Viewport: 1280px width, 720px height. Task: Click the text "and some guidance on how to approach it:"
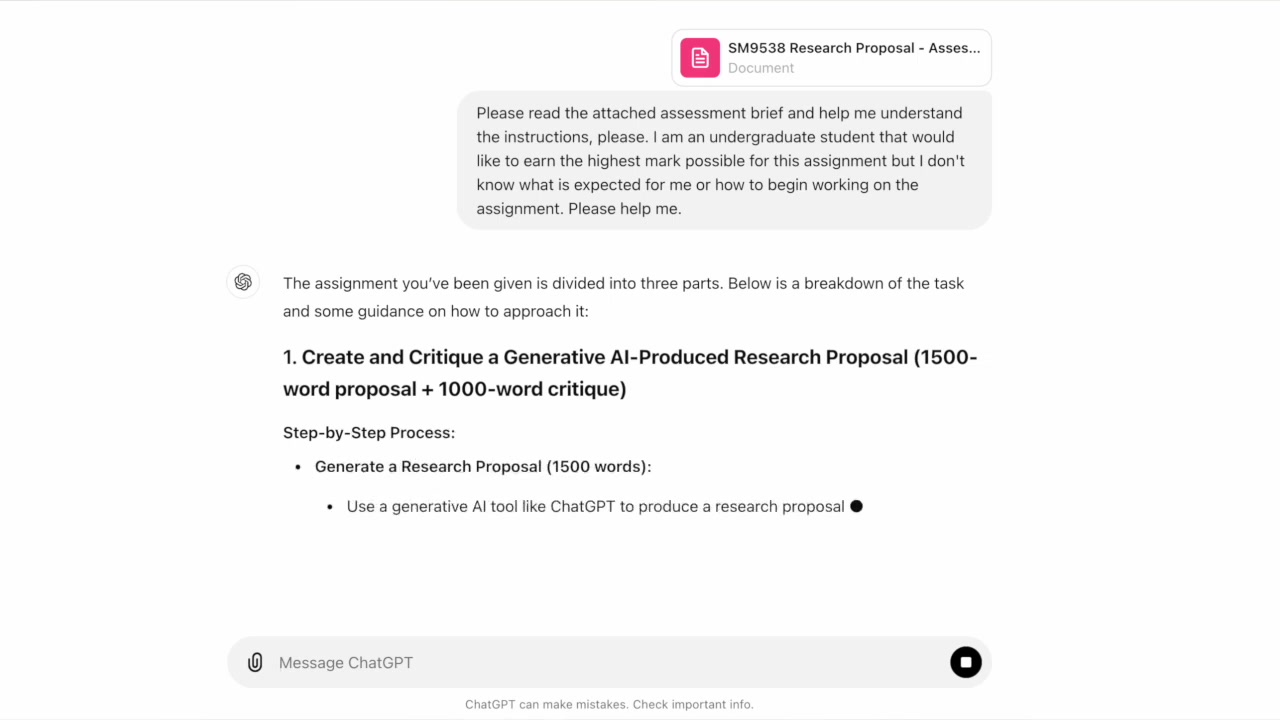point(436,311)
